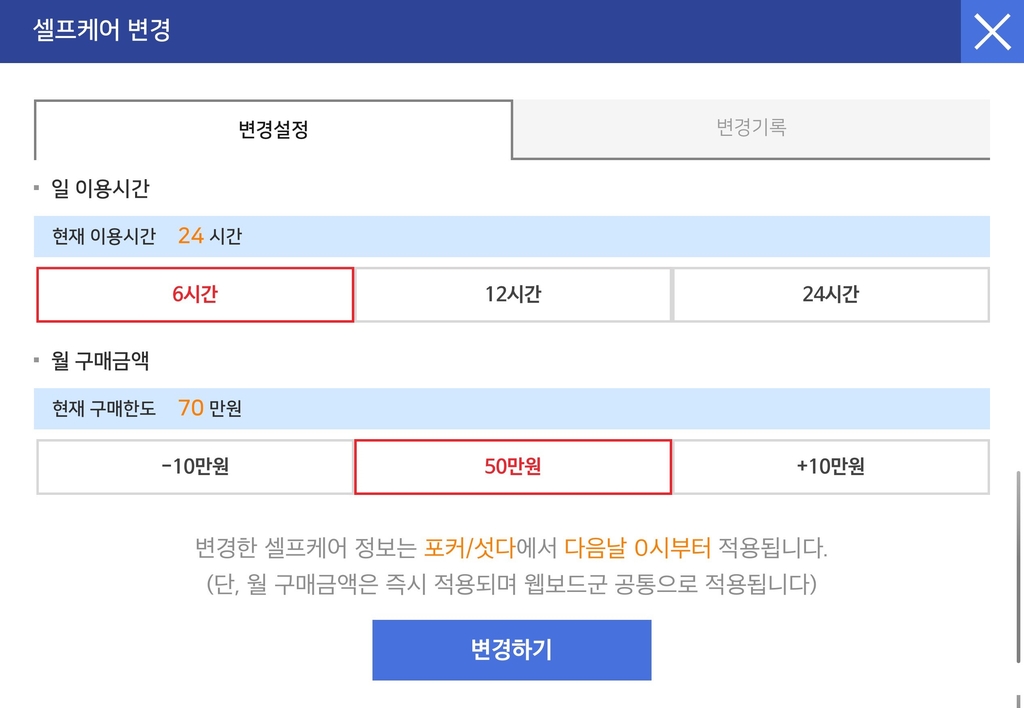Close the 셀프케어 변경 dialog with X

point(991,32)
